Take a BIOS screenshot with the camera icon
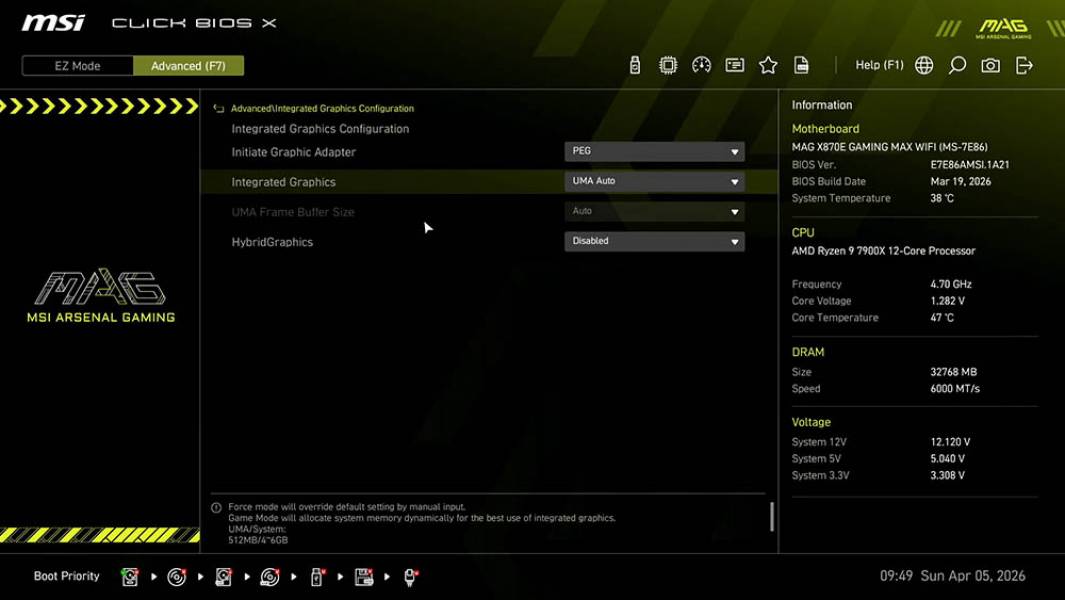Image resolution: width=1065 pixels, height=600 pixels. point(990,64)
